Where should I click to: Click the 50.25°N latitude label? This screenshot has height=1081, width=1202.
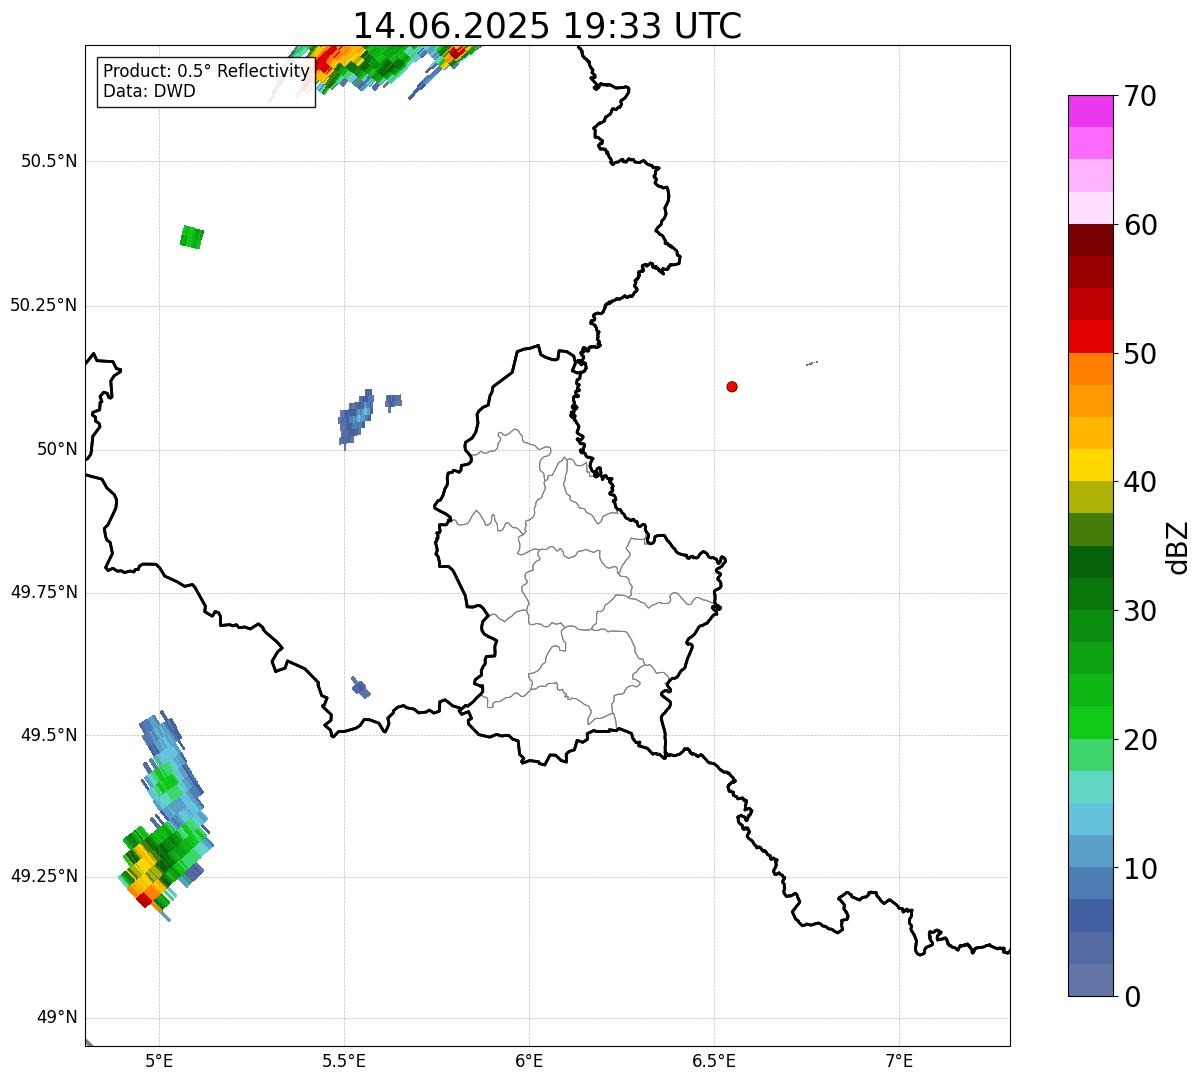click(44, 305)
